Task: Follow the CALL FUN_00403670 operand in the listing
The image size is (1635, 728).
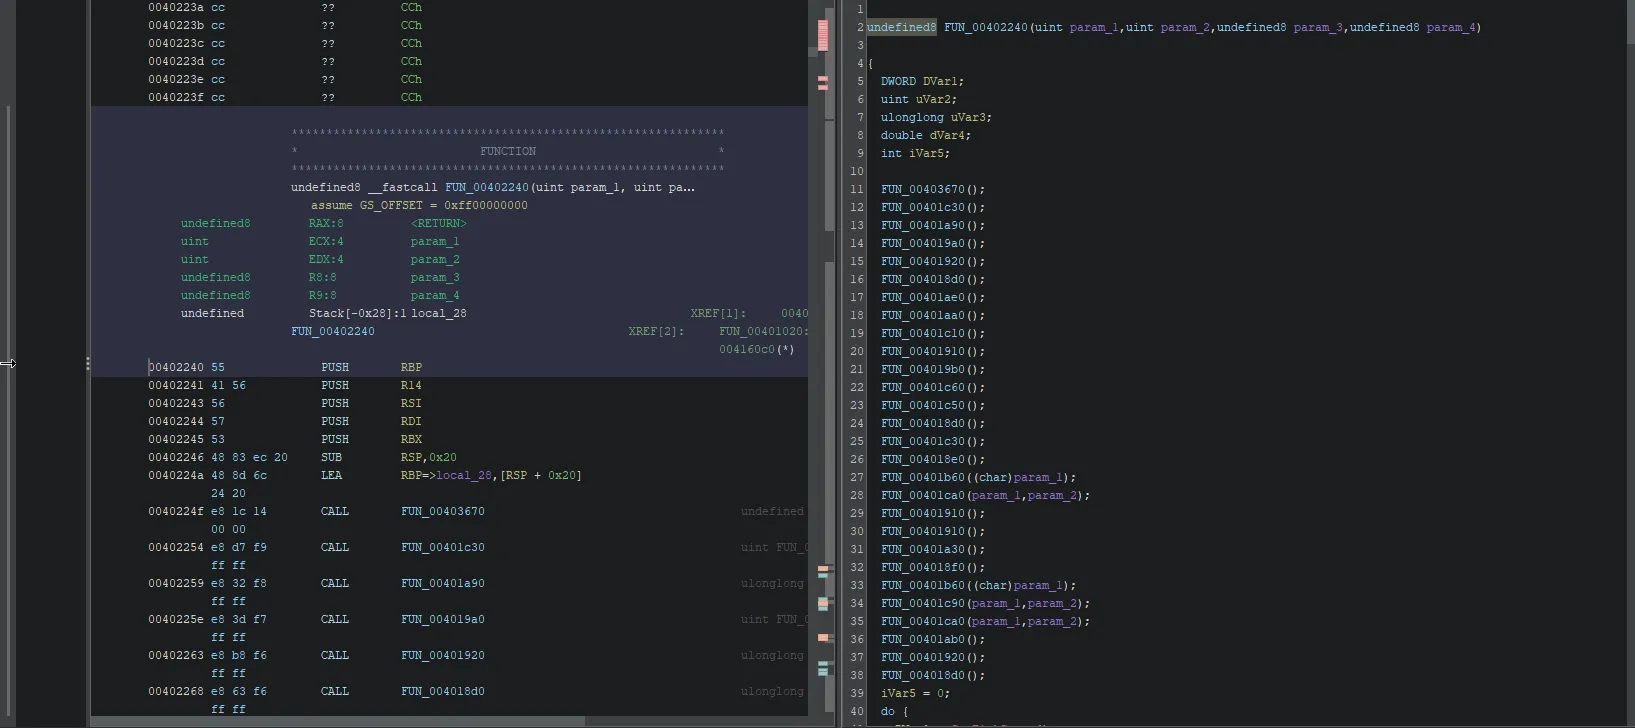Action: coord(442,511)
